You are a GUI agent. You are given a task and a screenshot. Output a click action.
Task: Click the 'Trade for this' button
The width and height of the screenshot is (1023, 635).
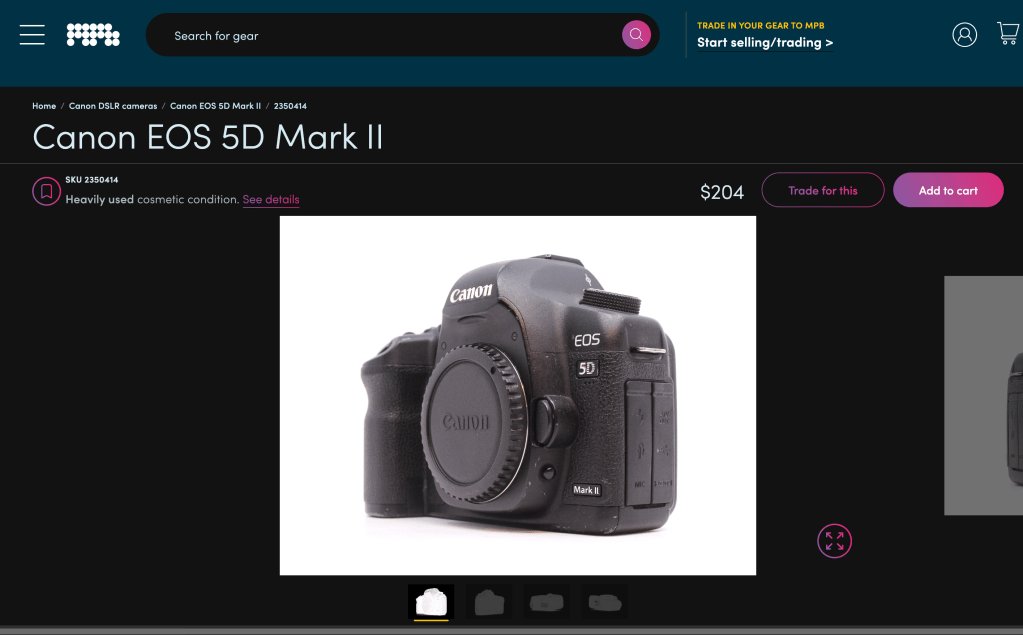pyautogui.click(x=822, y=190)
